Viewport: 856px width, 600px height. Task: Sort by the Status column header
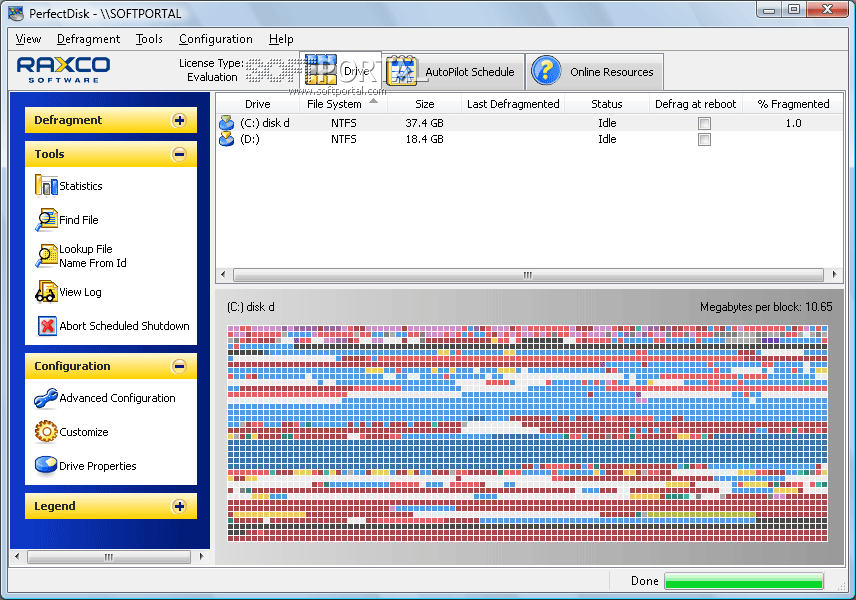[607, 104]
